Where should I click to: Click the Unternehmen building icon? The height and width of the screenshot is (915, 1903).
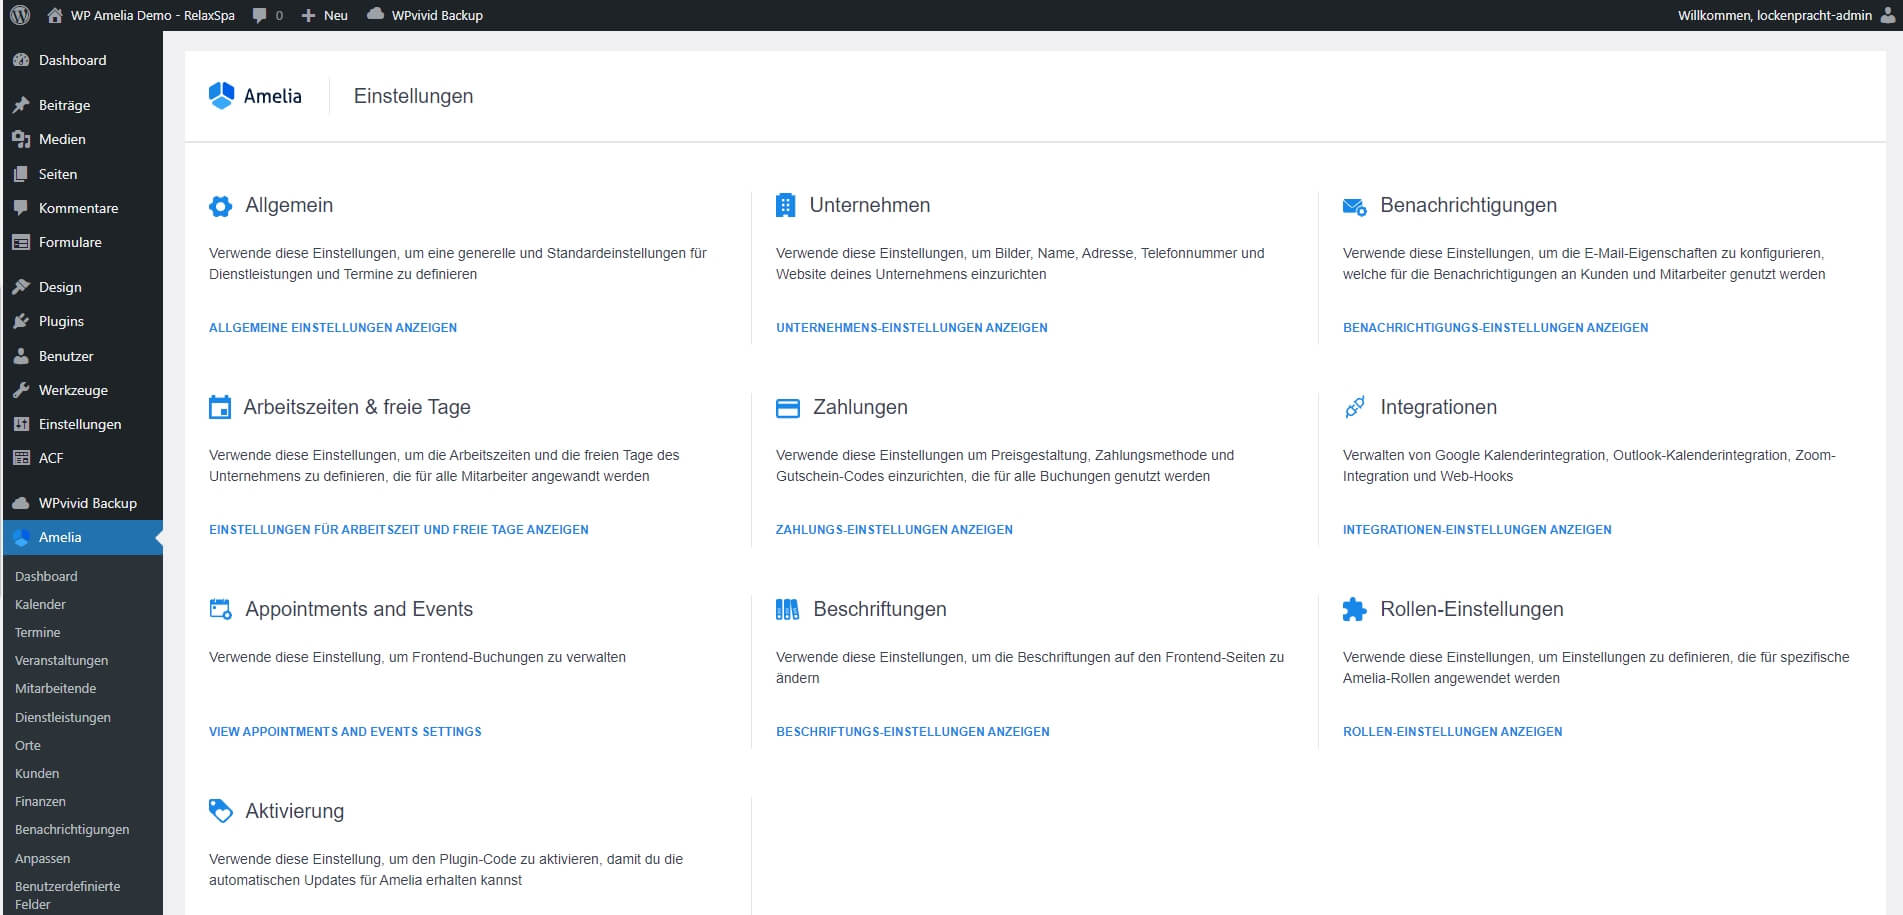pyautogui.click(x=786, y=205)
